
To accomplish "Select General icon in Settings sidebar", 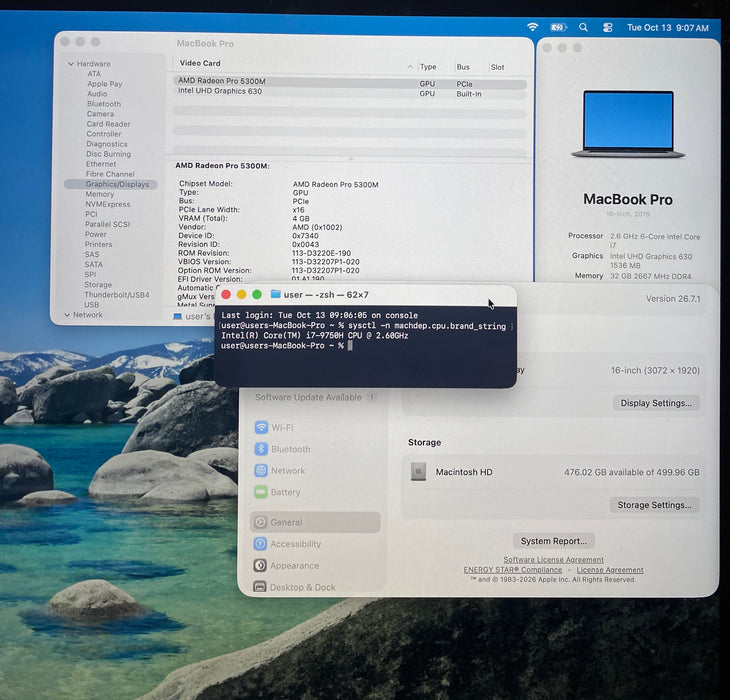I will point(260,522).
